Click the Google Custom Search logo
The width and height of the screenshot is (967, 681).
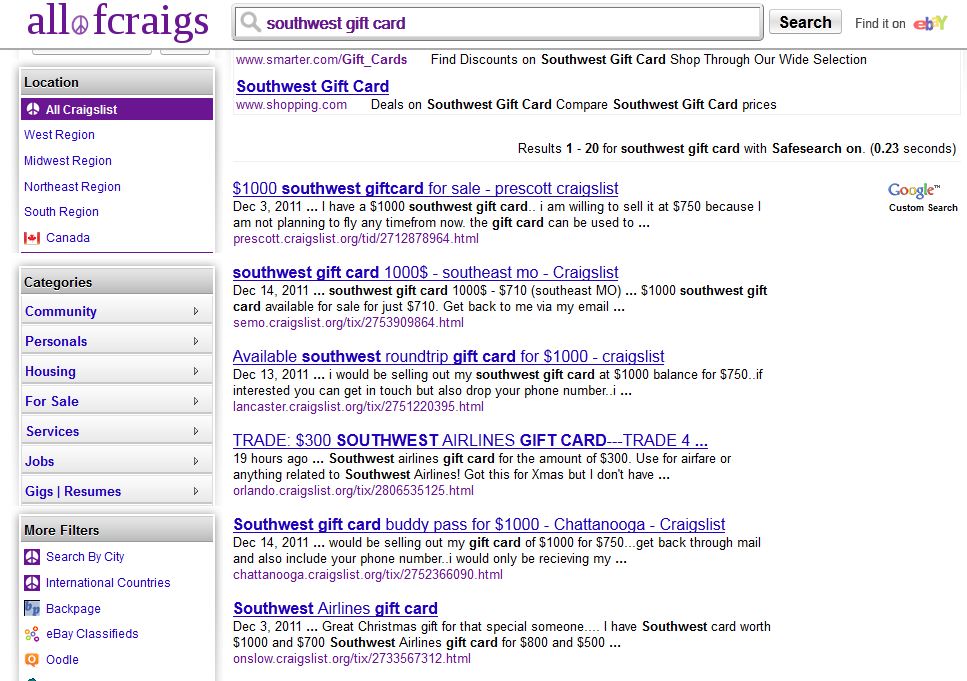[923, 197]
